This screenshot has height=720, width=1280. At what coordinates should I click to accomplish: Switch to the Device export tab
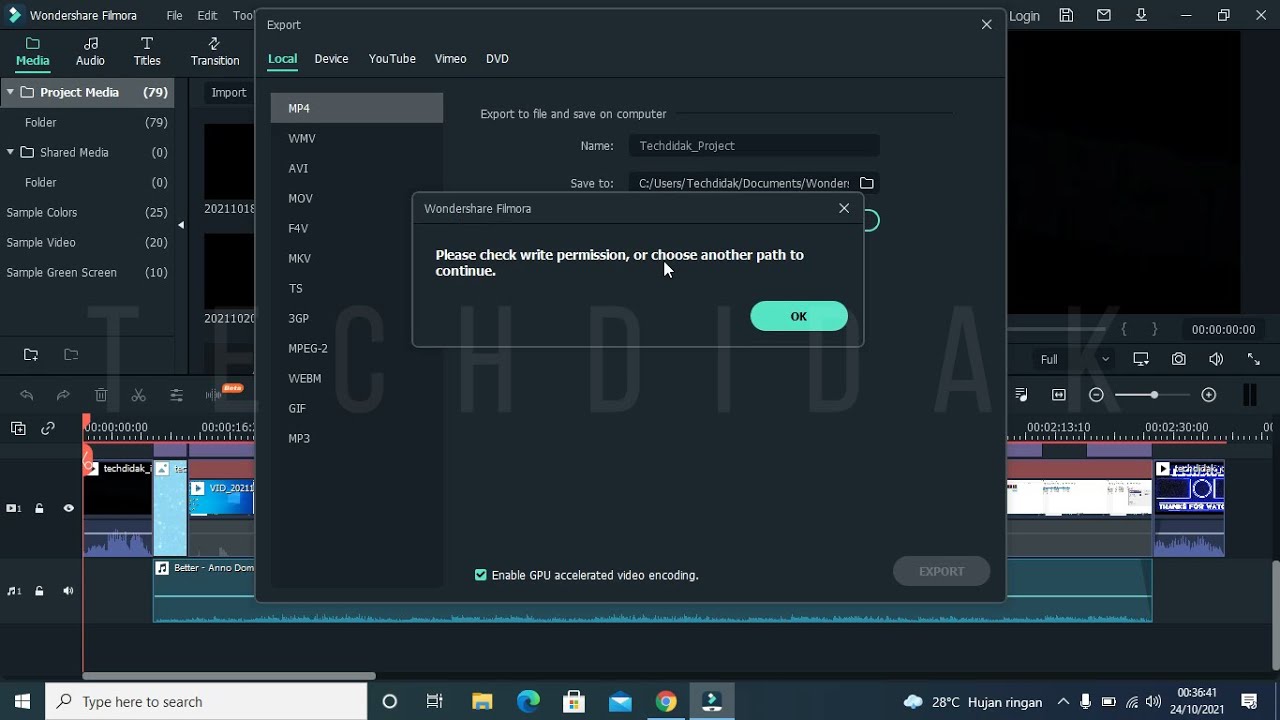(x=331, y=59)
